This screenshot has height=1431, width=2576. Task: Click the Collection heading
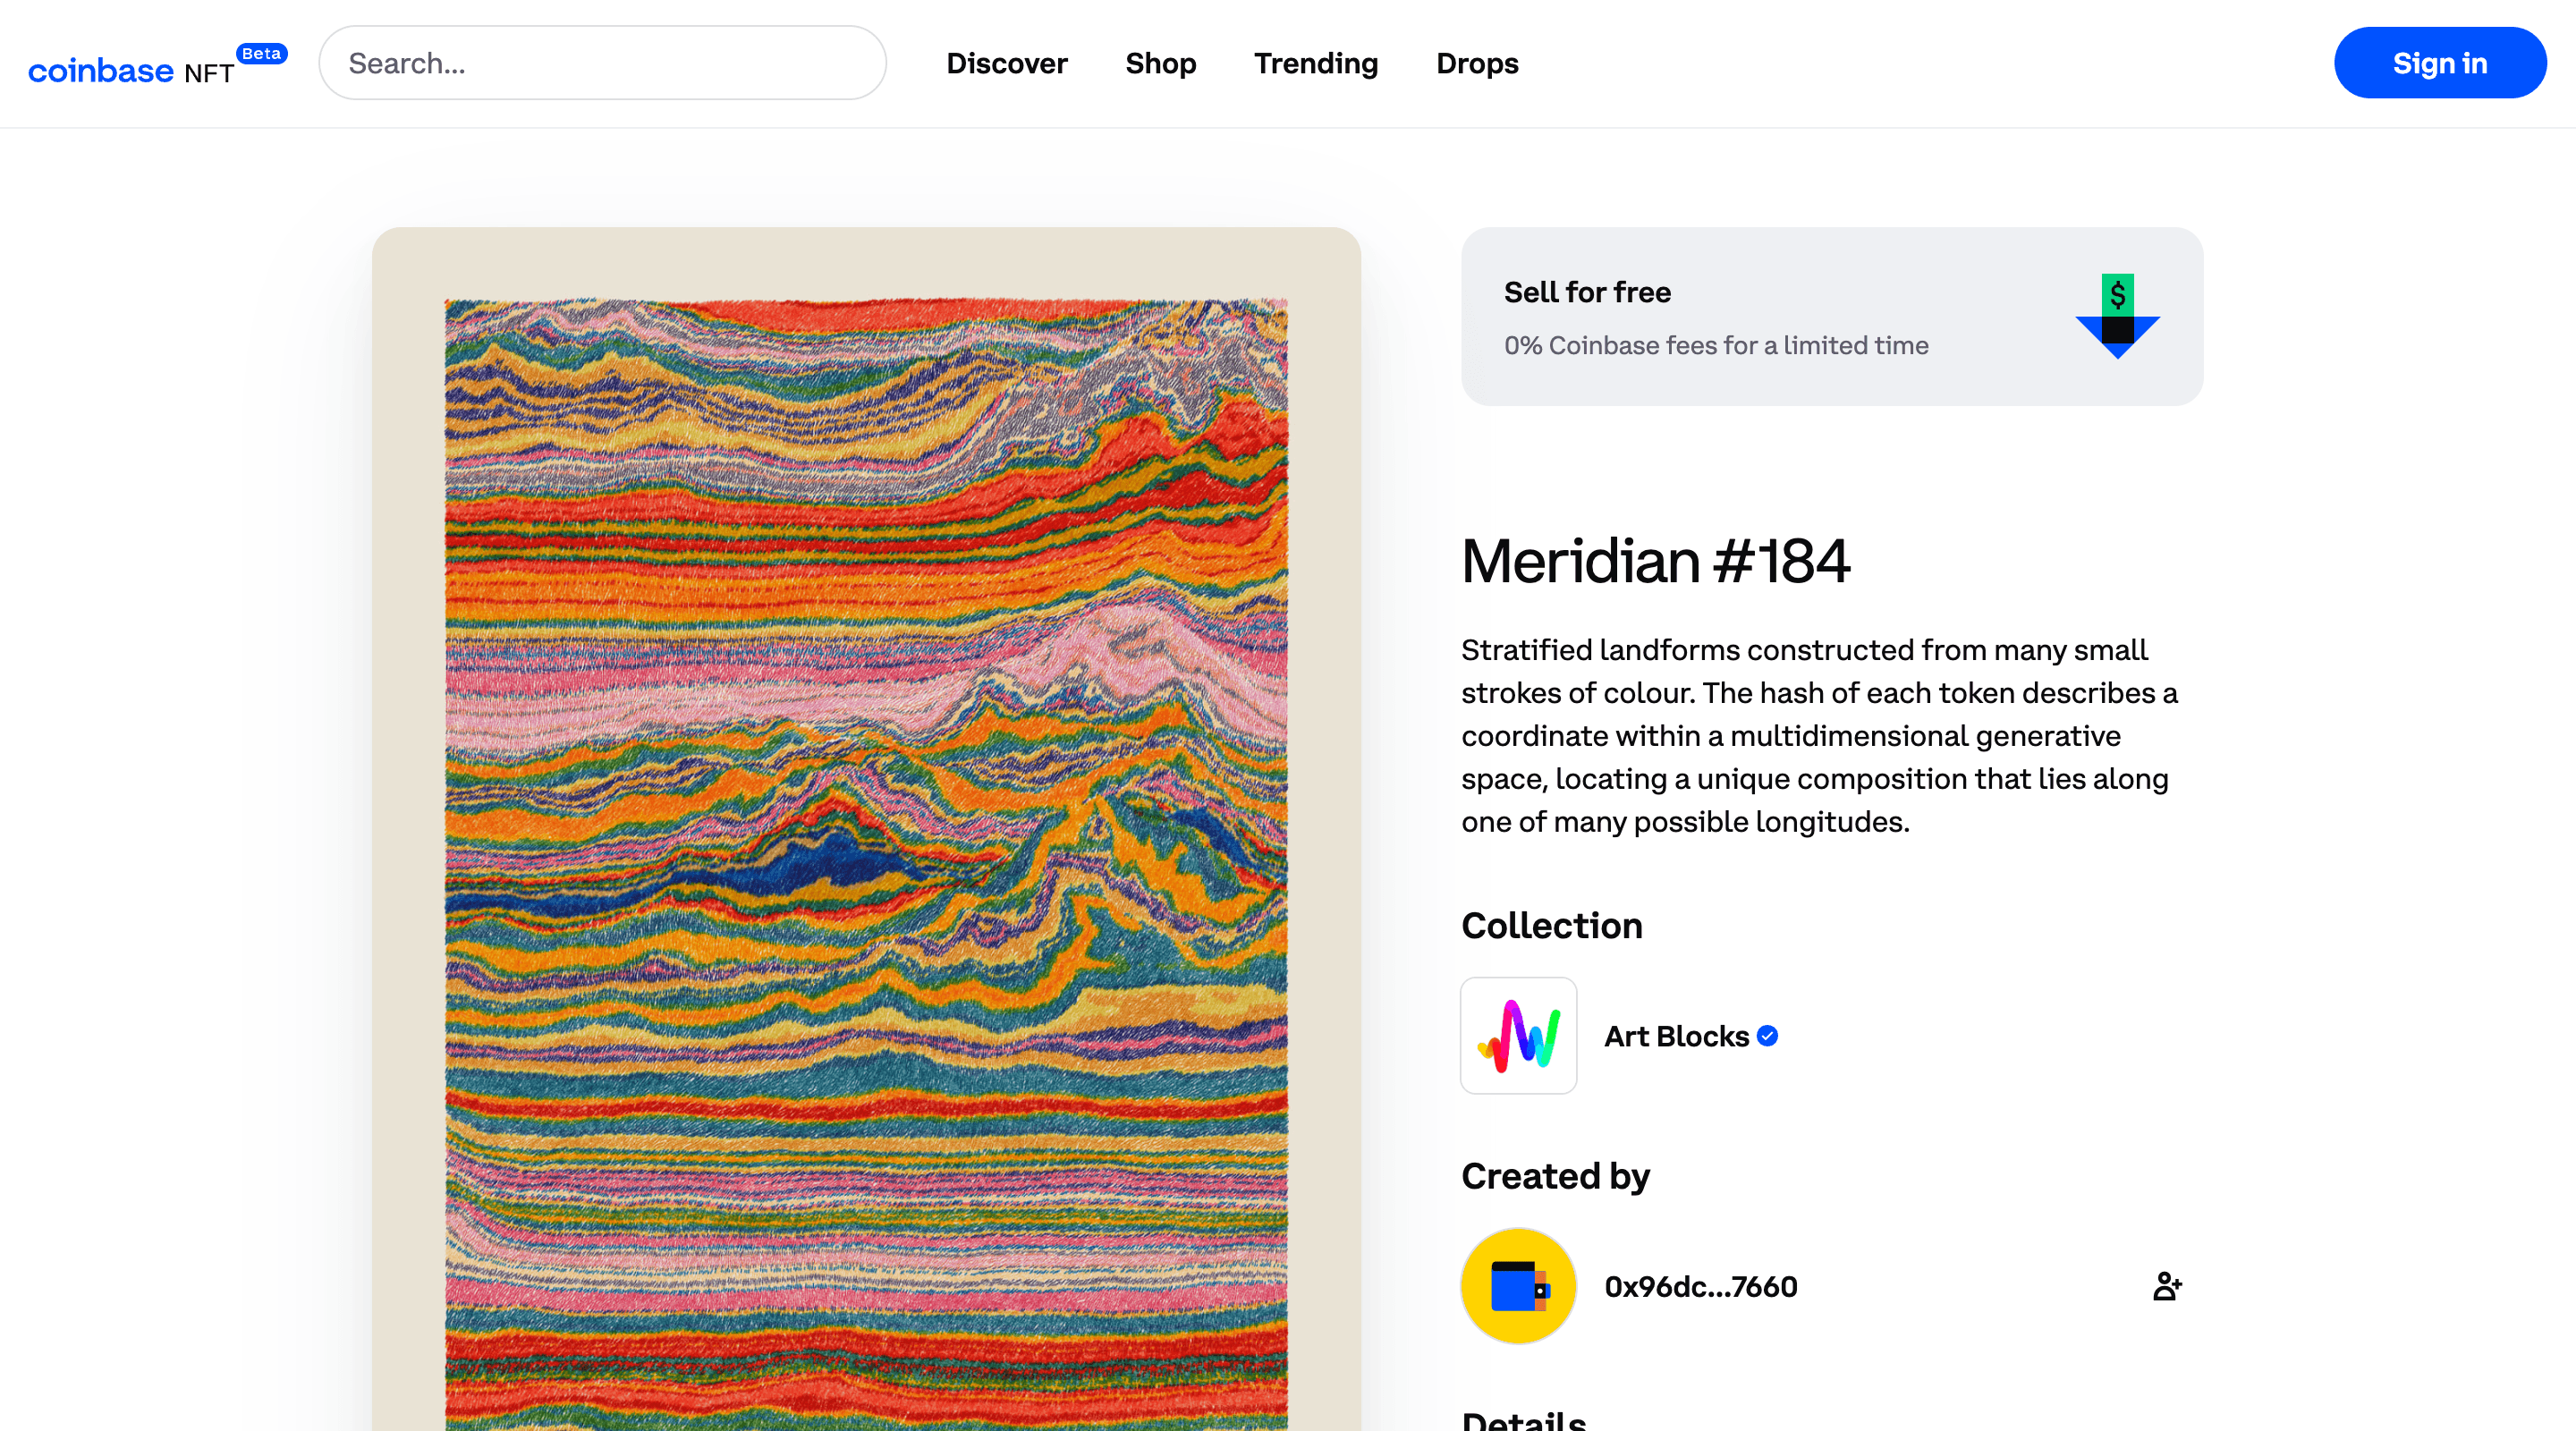(x=1551, y=925)
